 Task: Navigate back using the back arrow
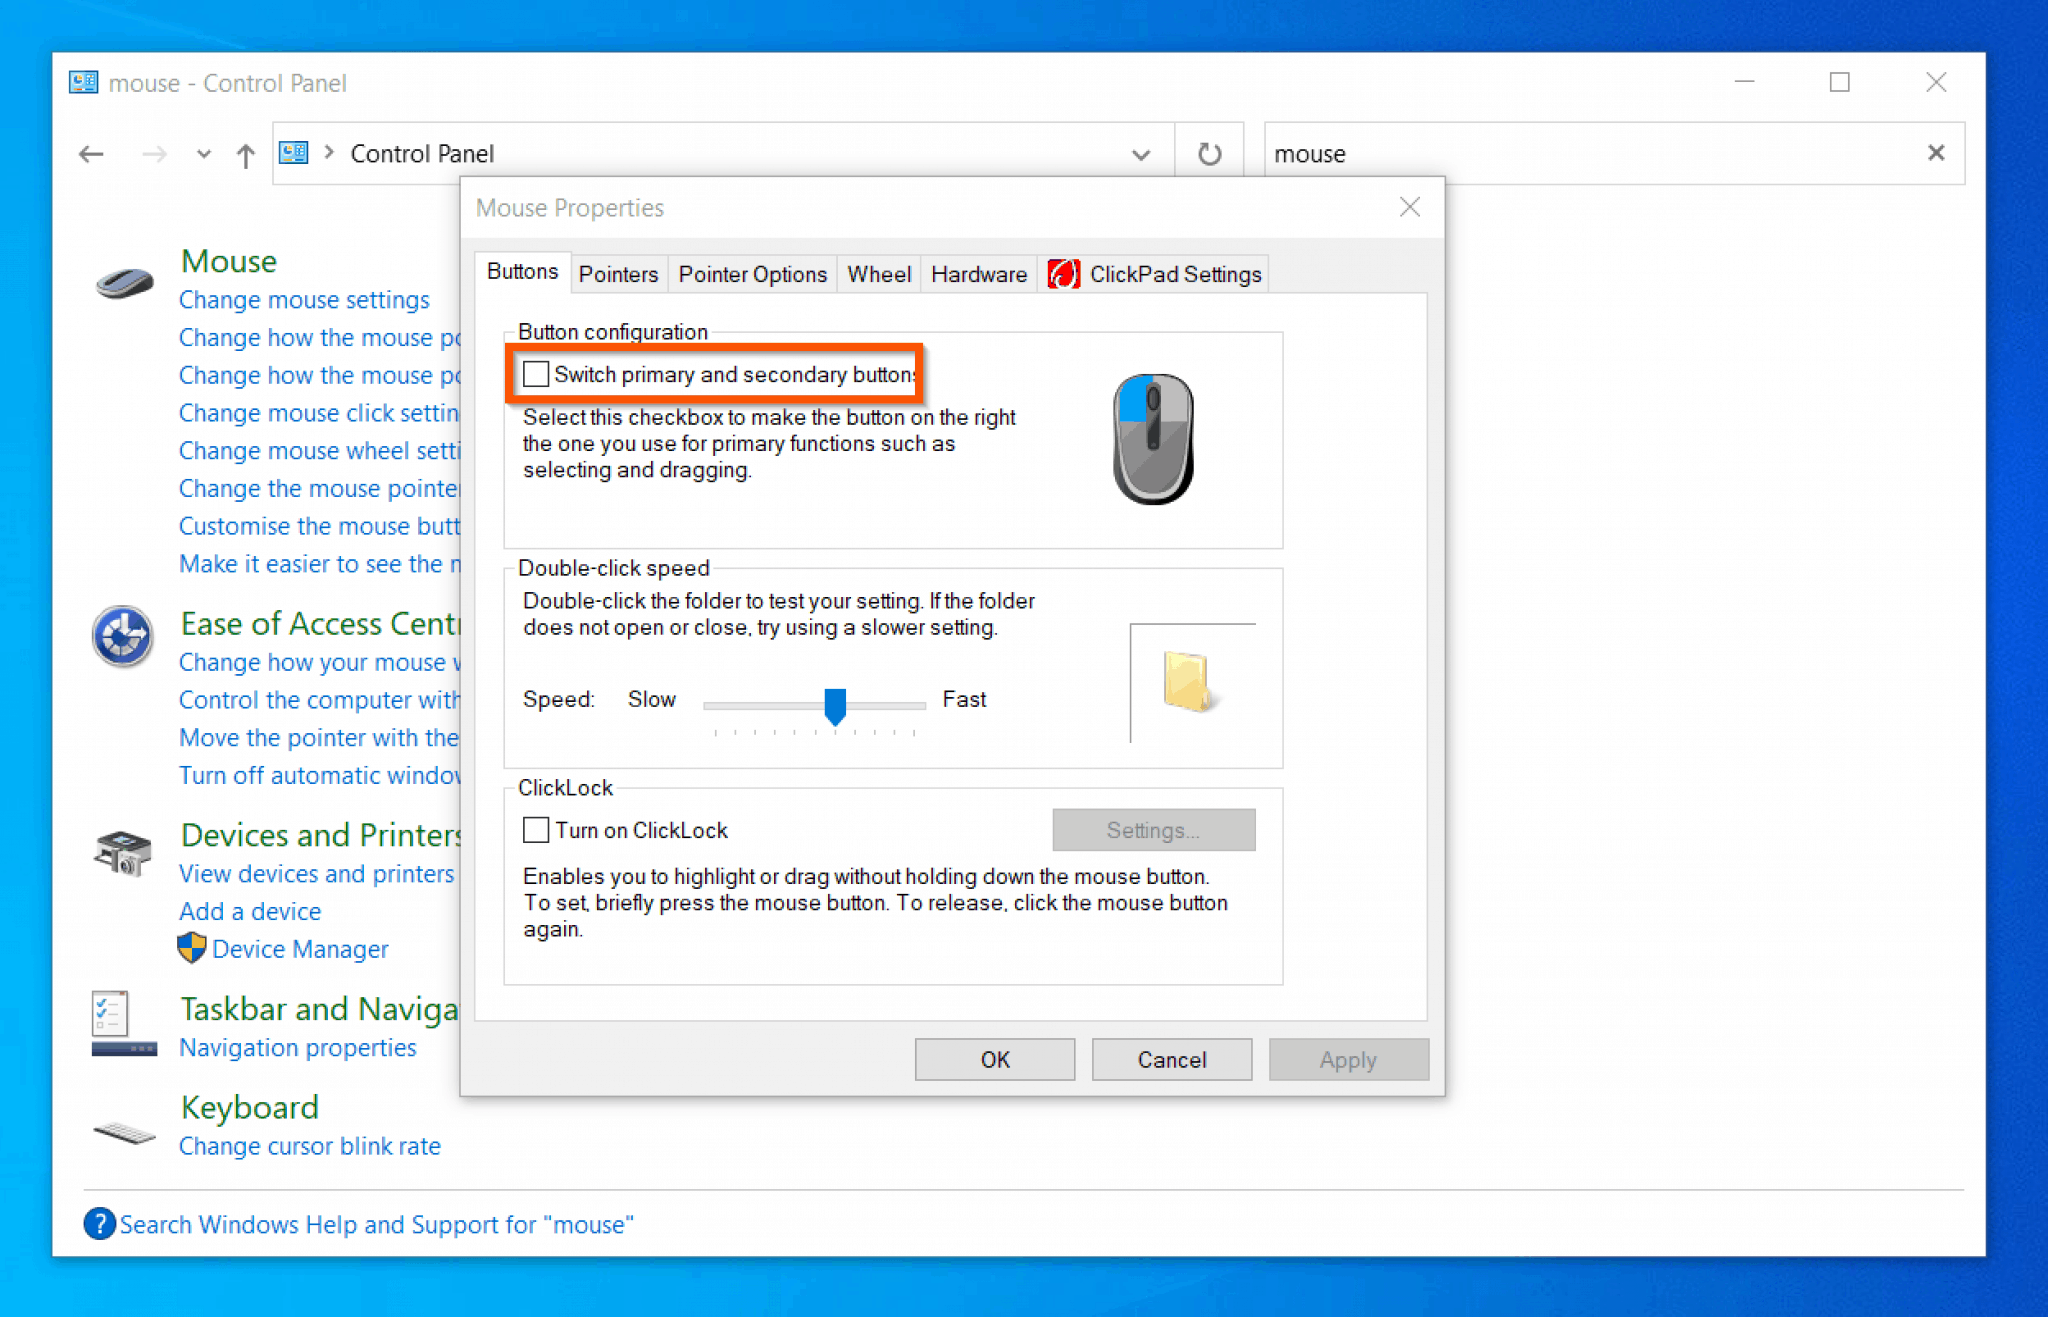pyautogui.click(x=91, y=153)
